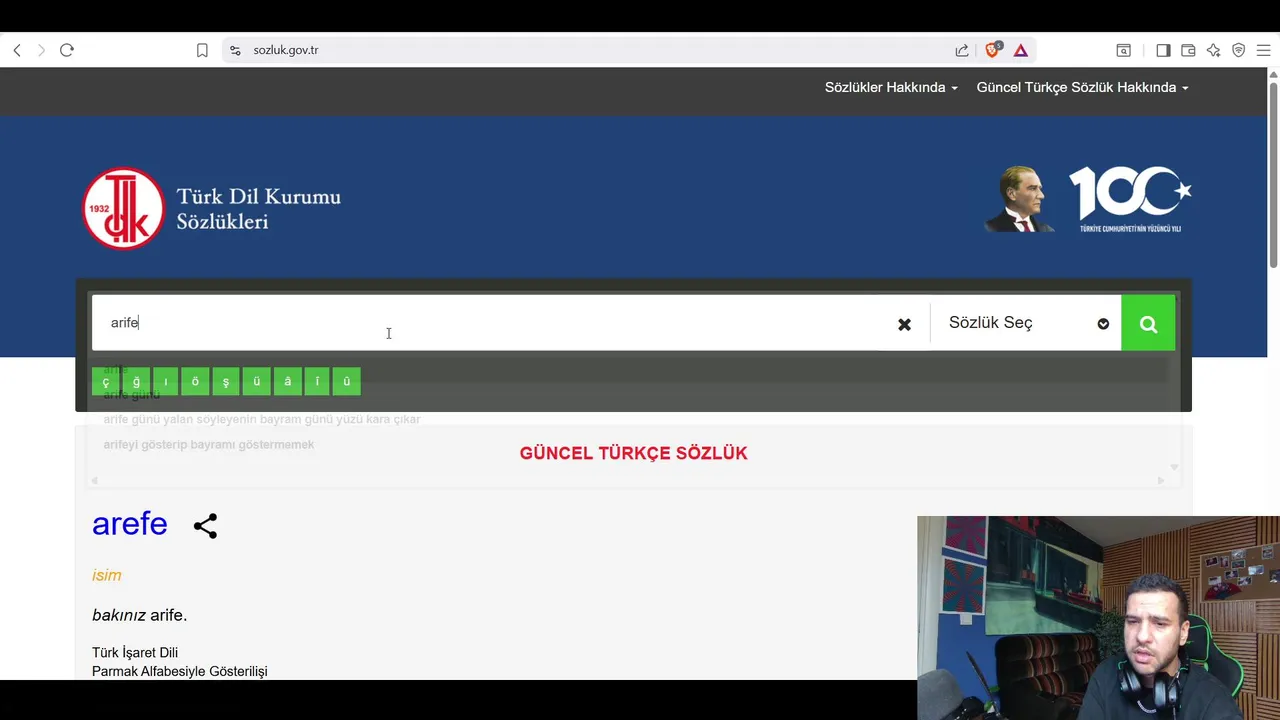Click Parmak Alfabesiyle Gösterilişi text
The image size is (1280, 720).
pyautogui.click(x=180, y=671)
